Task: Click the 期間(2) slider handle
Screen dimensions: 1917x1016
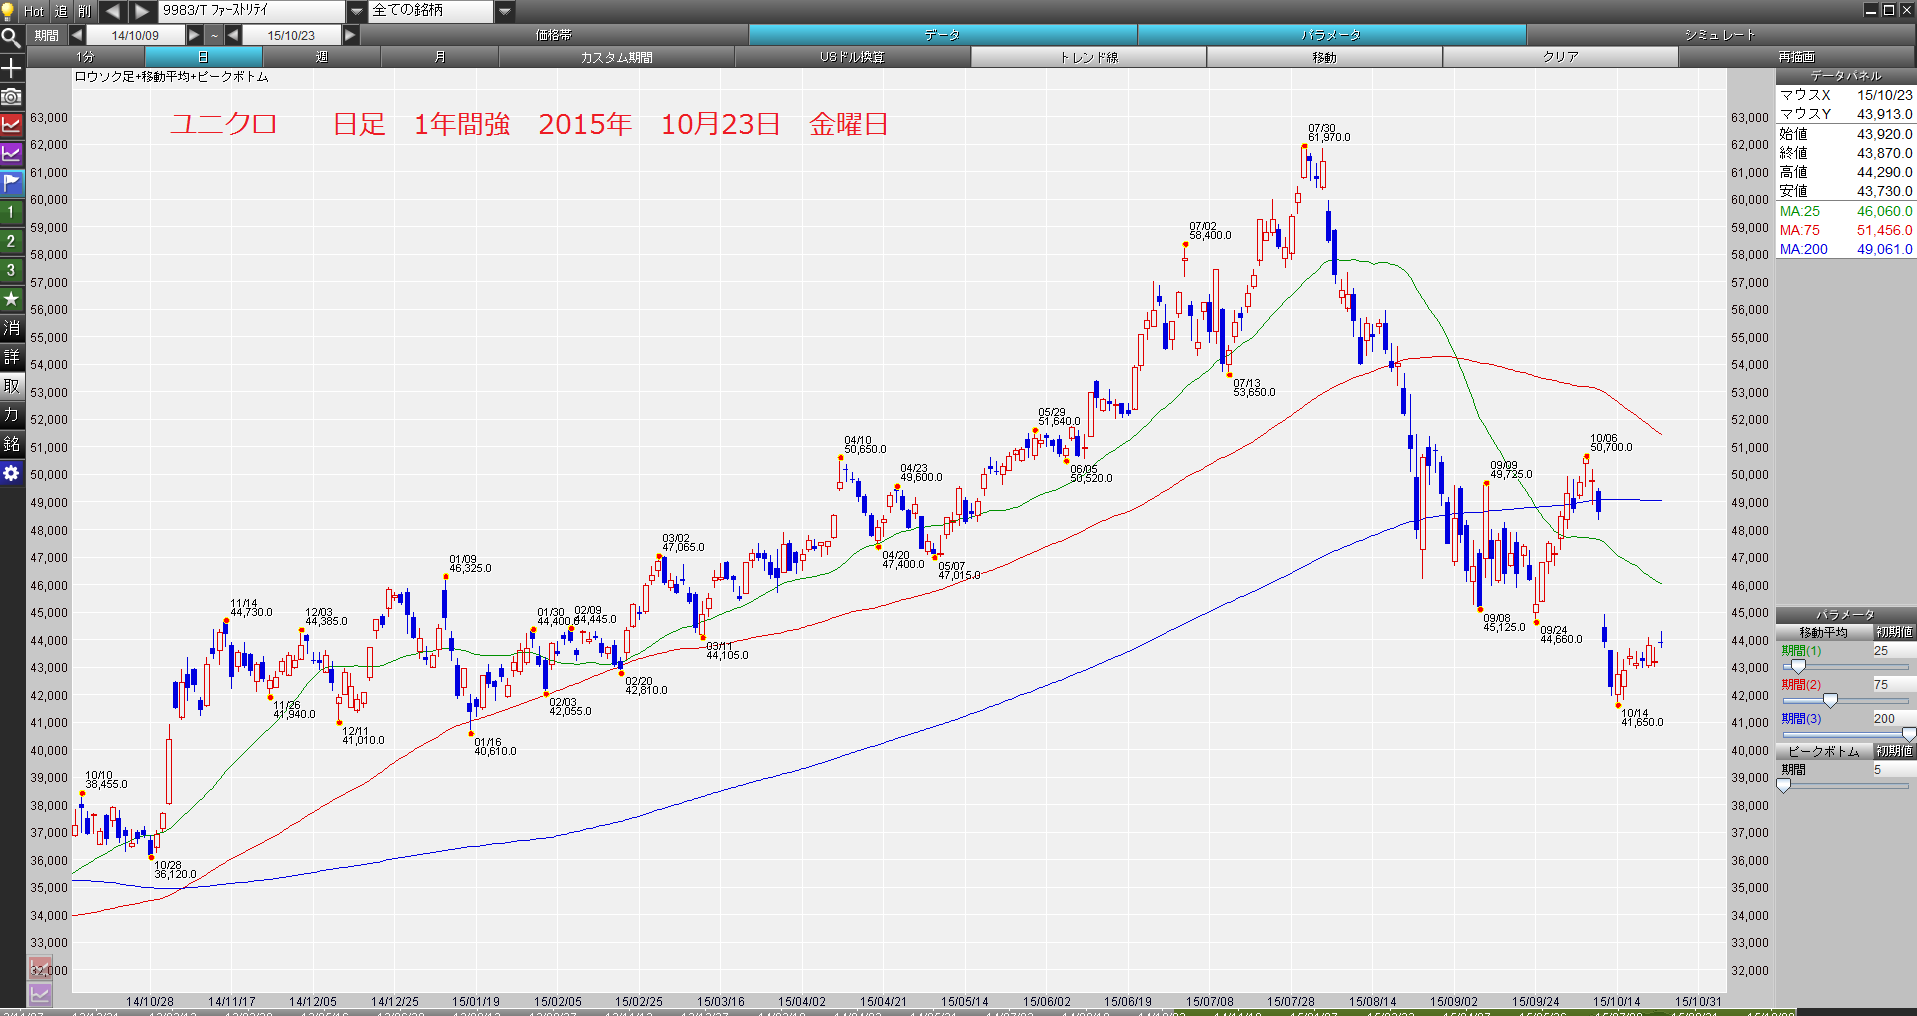Action: coord(1830,701)
